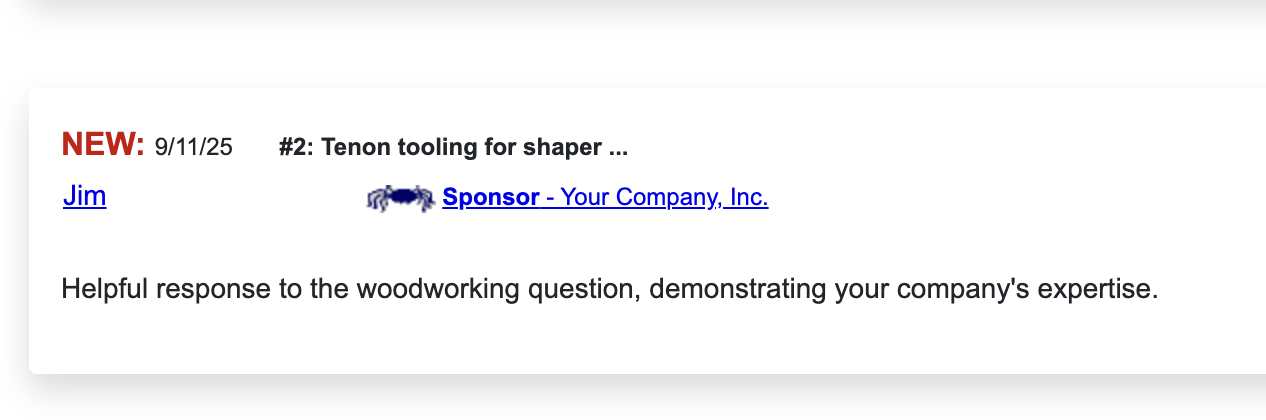Visit the Your Company, Inc. link
Image resolution: width=1266 pixels, height=420 pixels.
pos(664,197)
